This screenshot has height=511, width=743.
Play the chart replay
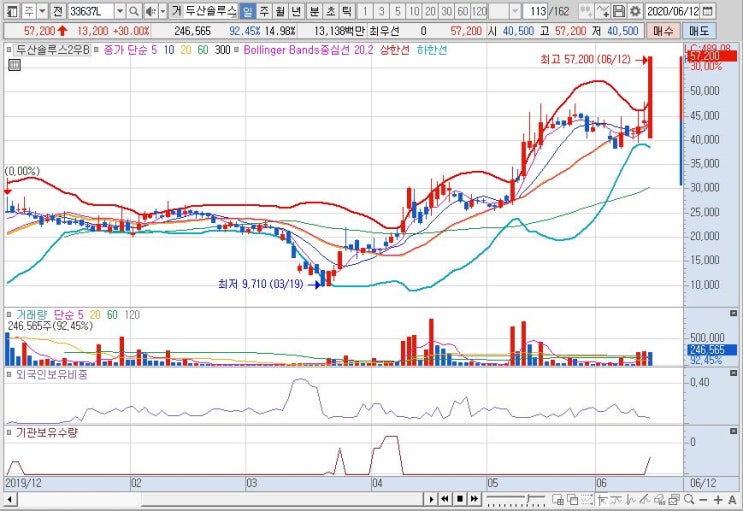[431, 499]
